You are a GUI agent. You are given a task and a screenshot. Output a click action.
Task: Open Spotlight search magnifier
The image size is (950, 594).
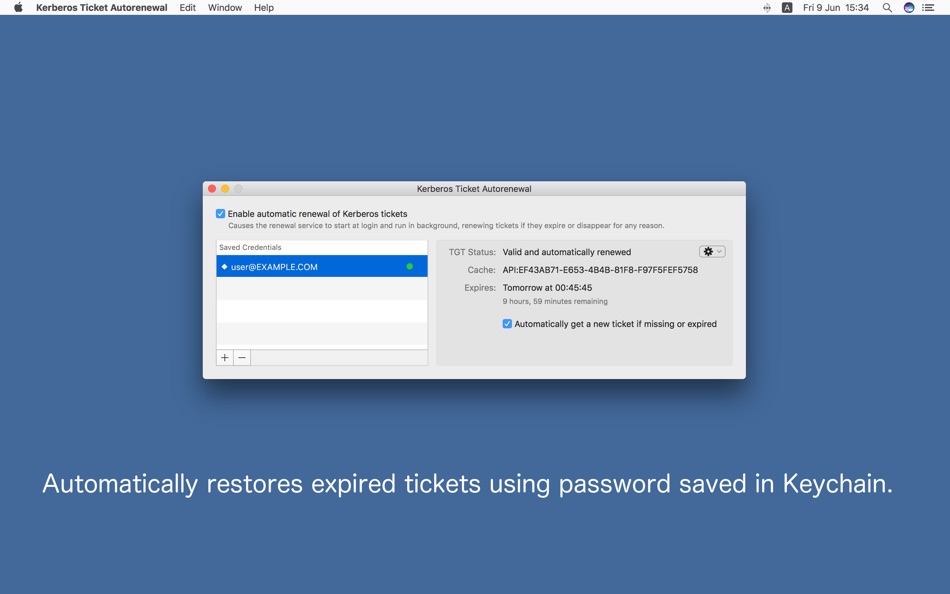pos(887,7)
